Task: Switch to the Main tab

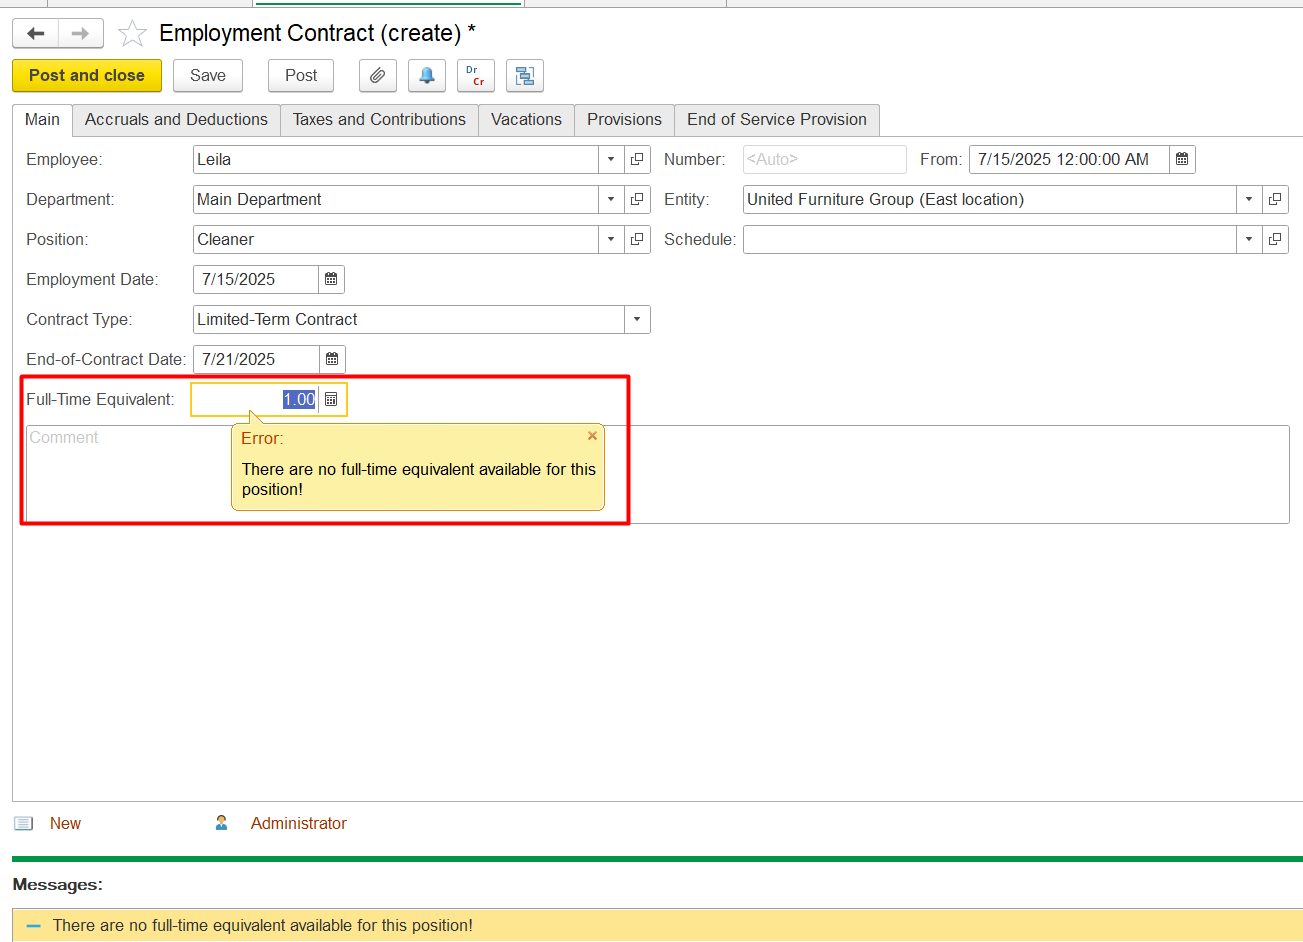Action: [42, 119]
